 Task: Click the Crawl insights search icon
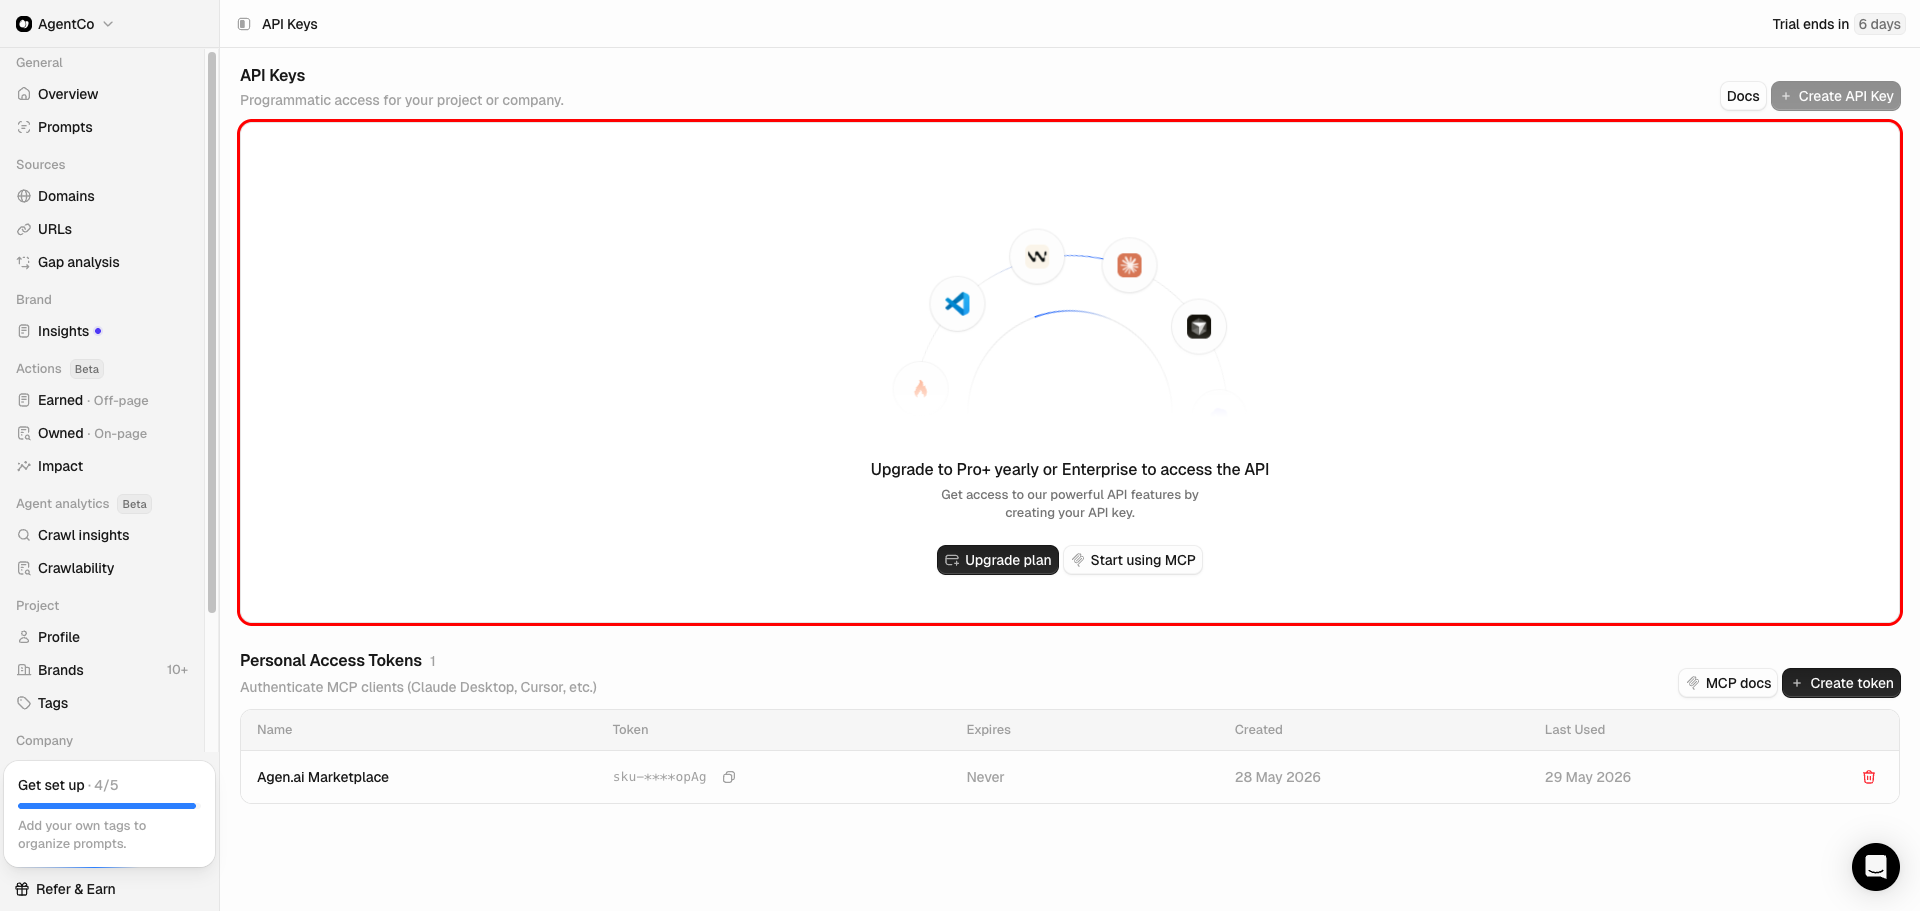[x=24, y=535]
